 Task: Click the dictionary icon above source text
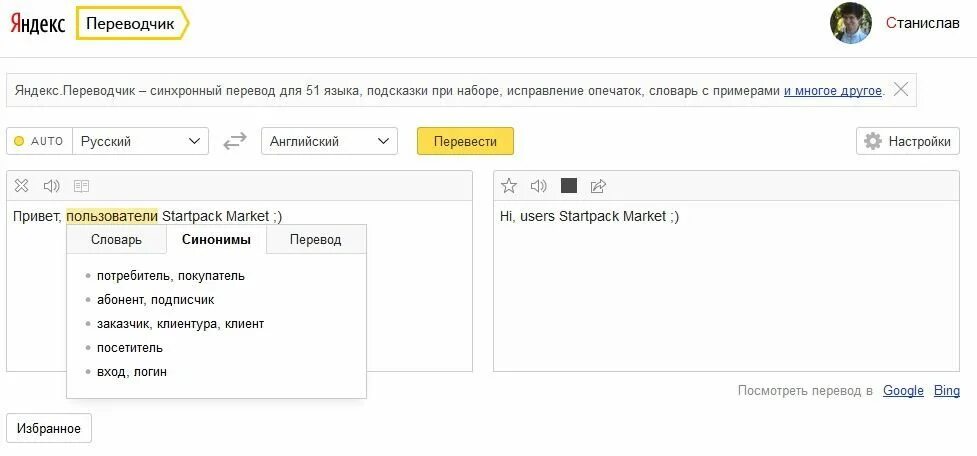pyautogui.click(x=82, y=186)
